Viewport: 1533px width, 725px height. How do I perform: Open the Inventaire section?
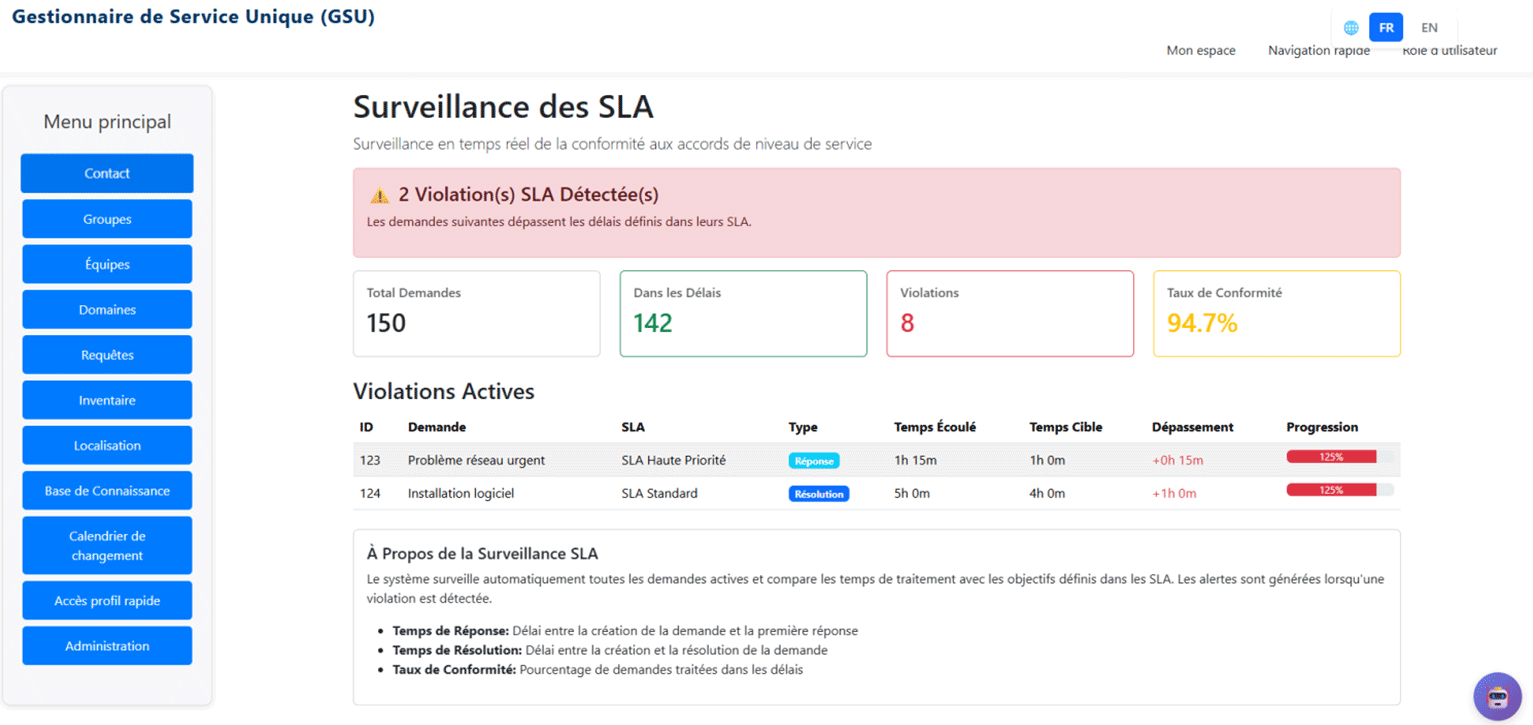[x=106, y=399]
